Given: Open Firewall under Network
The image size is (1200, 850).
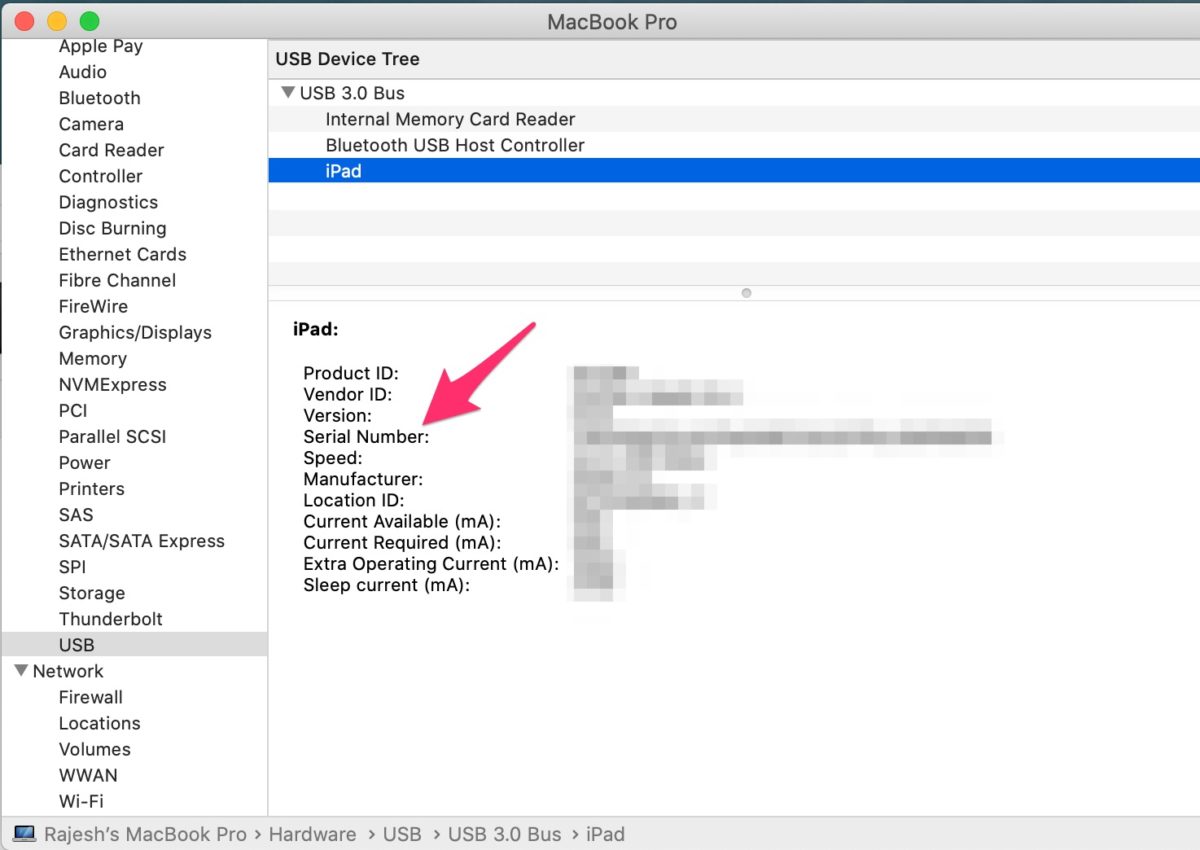Looking at the screenshot, I should pos(90,697).
